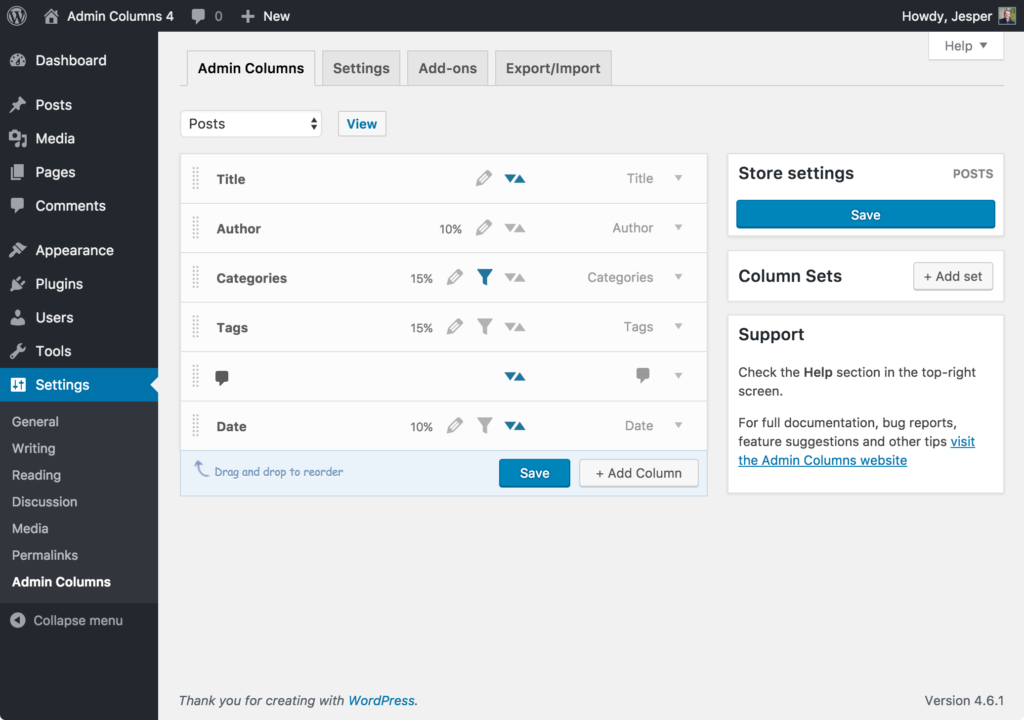Toggle inline edit pencil for Author
The height and width of the screenshot is (720, 1024).
[484, 227]
